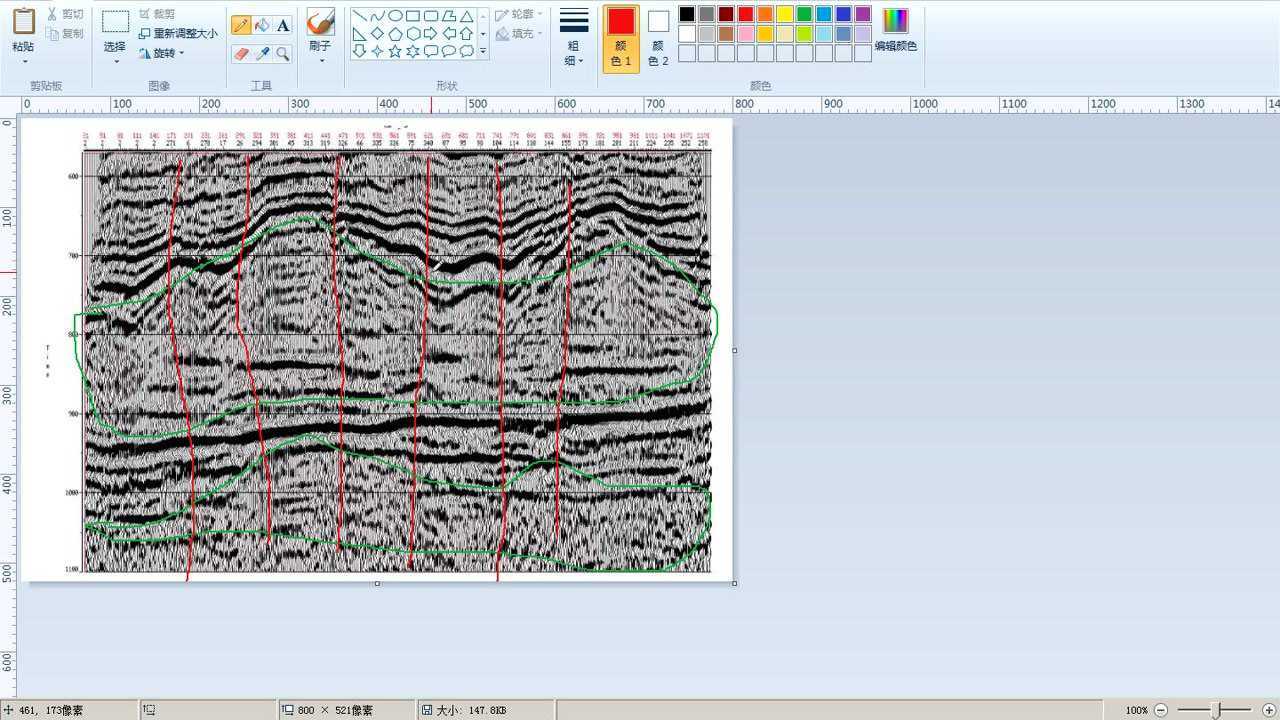This screenshot has width=1280, height=720.
Task: Click the canvas right-edge resize handle
Action: 735,350
